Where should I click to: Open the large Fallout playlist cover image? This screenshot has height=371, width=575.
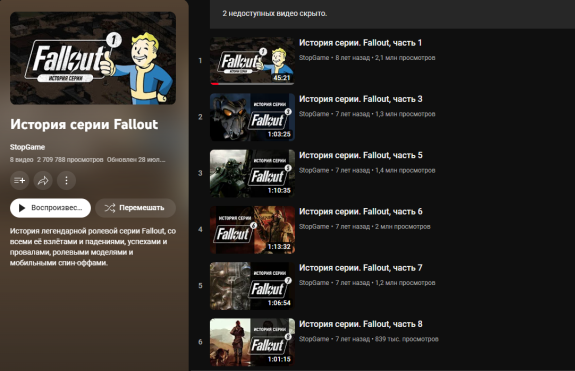click(x=93, y=58)
